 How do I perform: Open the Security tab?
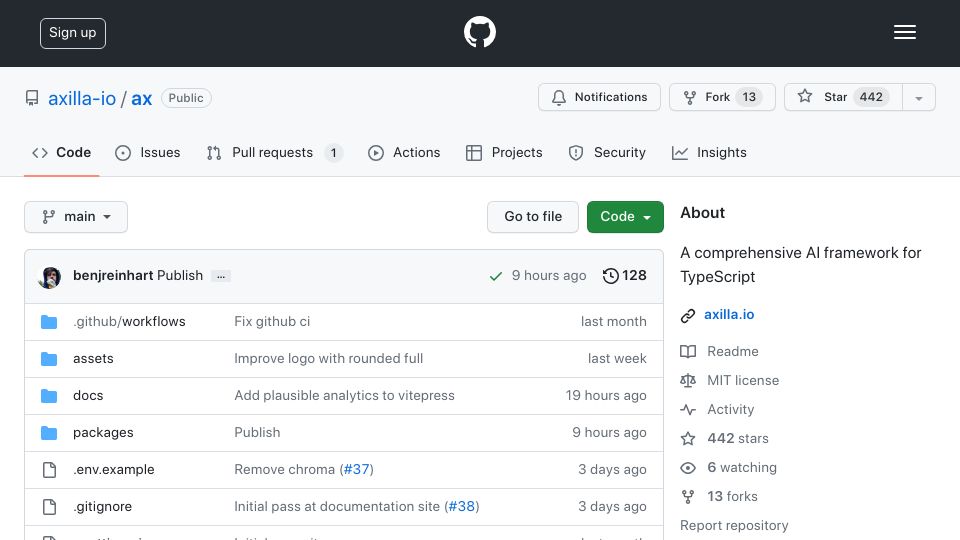(x=607, y=152)
